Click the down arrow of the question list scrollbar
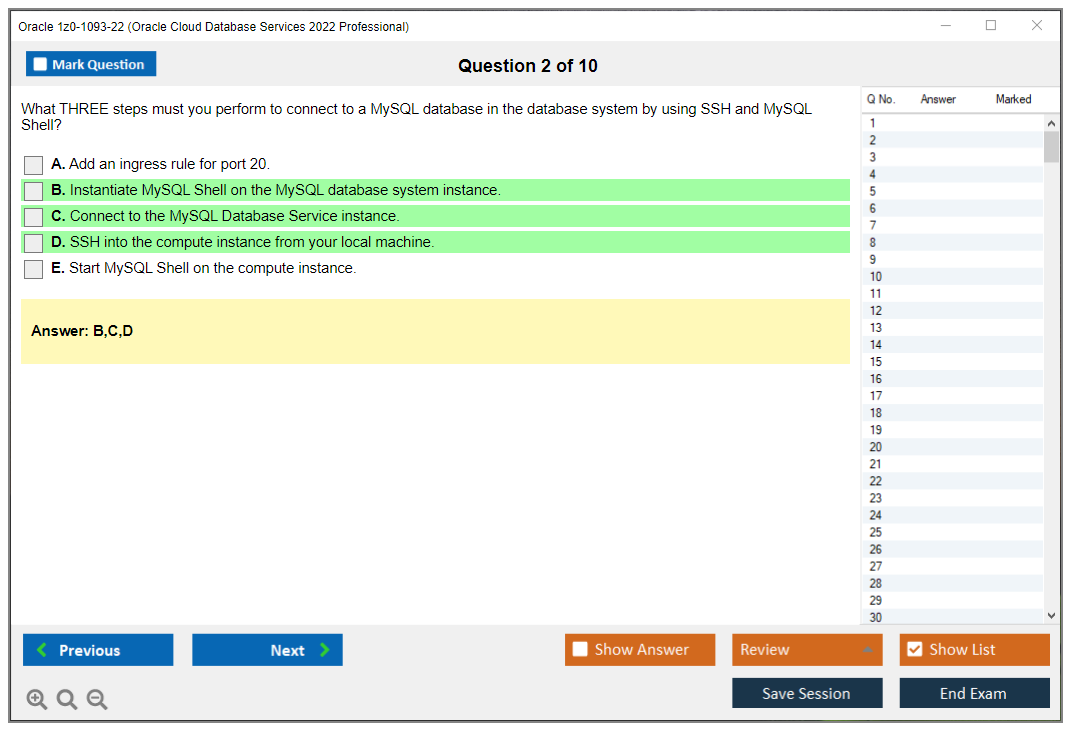 [x=1052, y=615]
